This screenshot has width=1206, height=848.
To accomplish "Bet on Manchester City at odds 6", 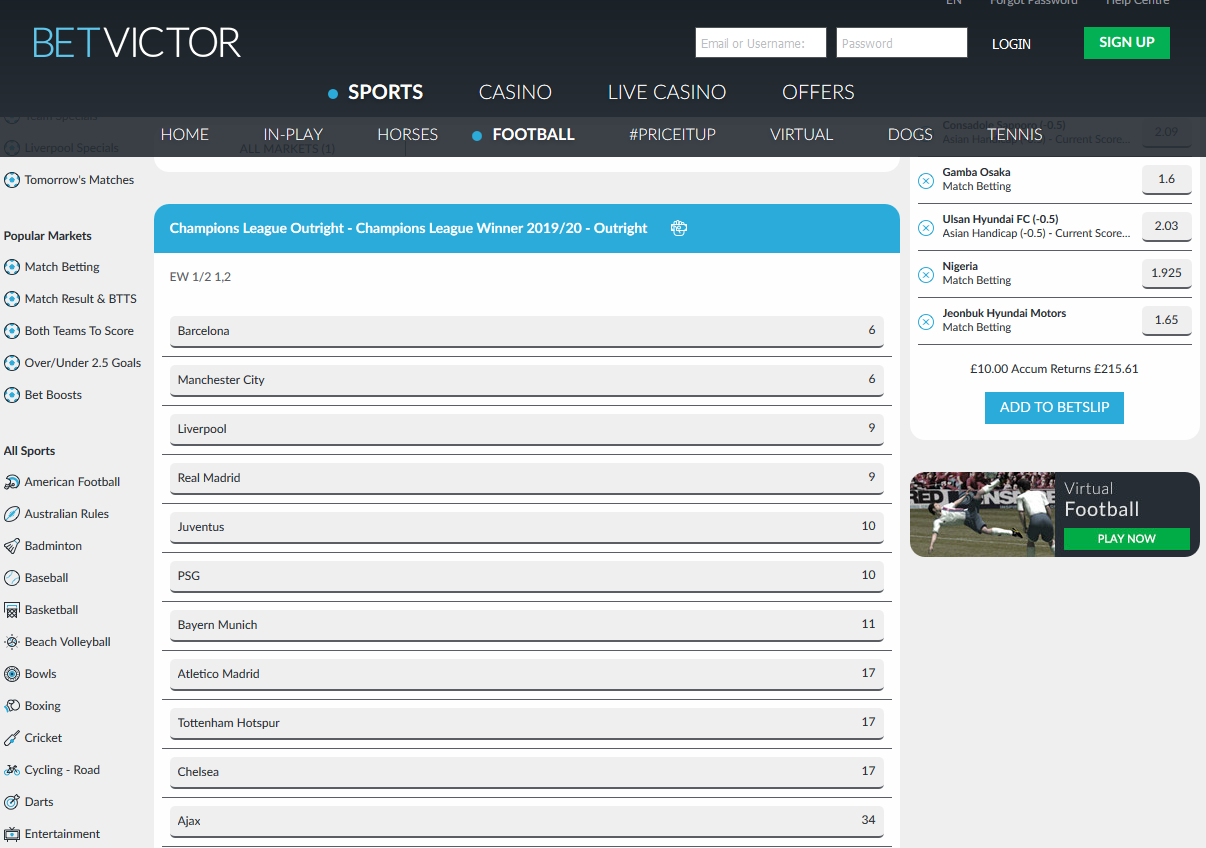I will tap(527, 380).
